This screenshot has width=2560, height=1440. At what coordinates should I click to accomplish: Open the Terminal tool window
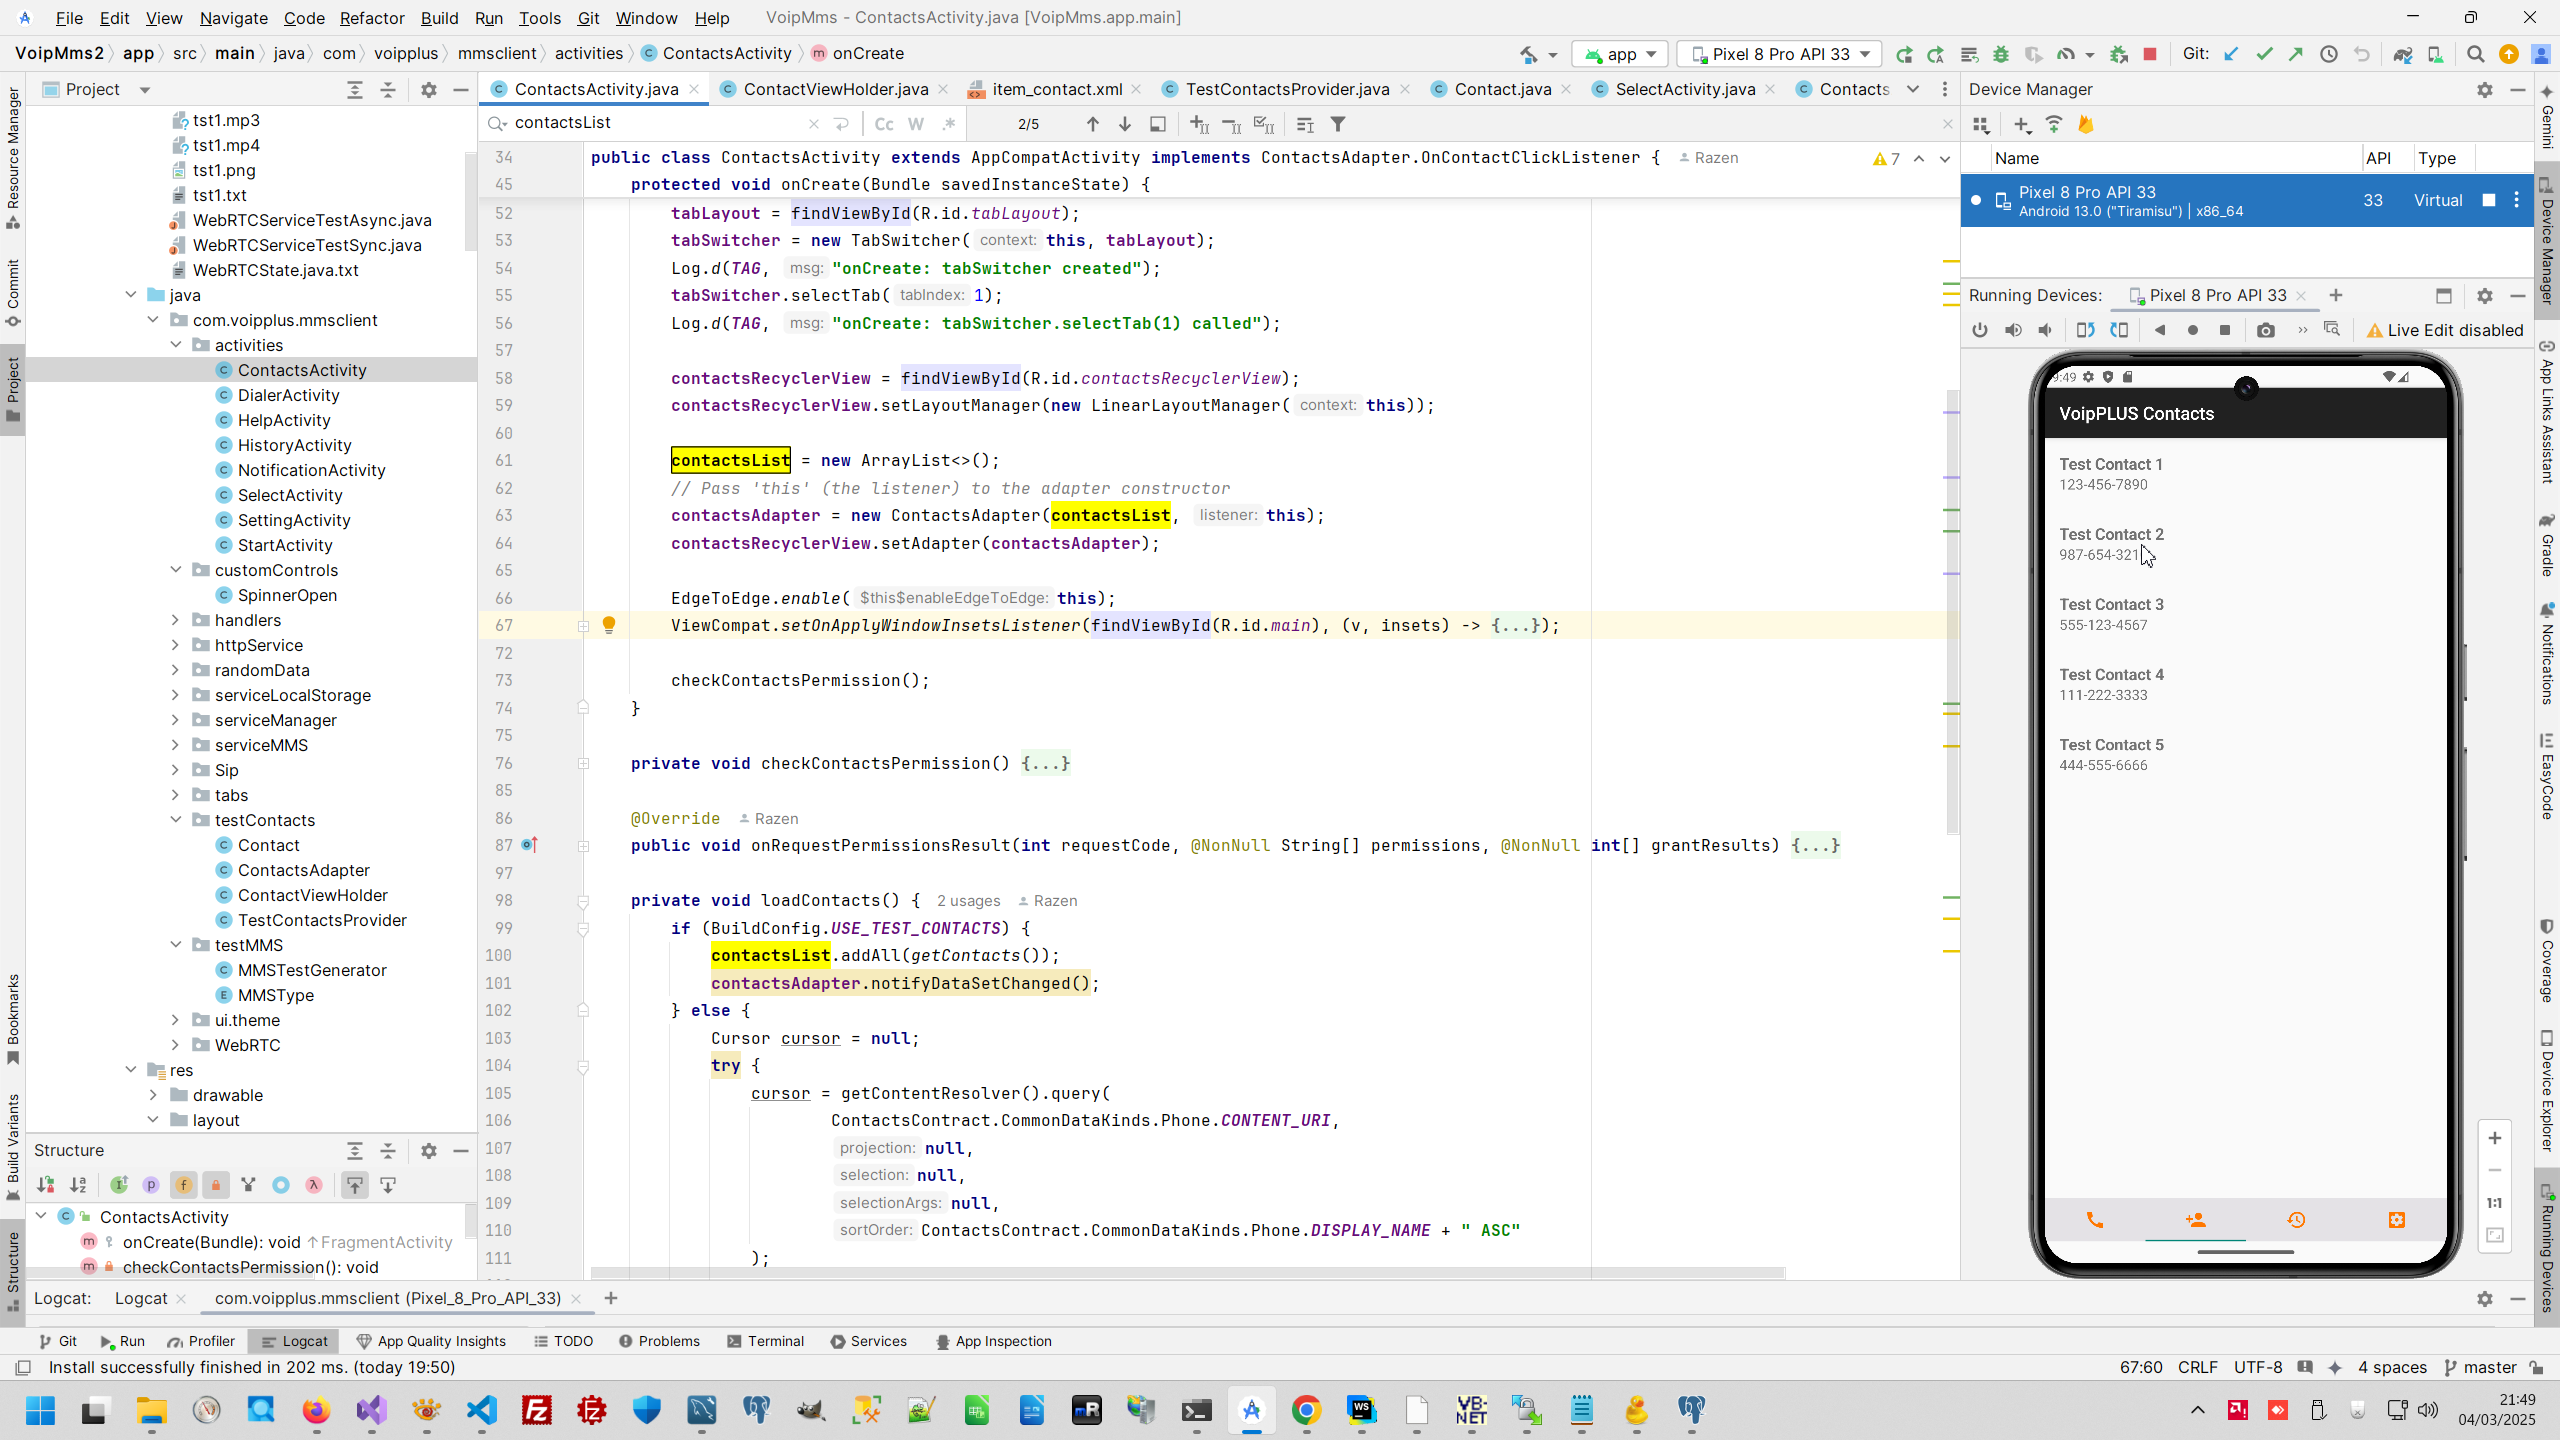click(x=765, y=1341)
